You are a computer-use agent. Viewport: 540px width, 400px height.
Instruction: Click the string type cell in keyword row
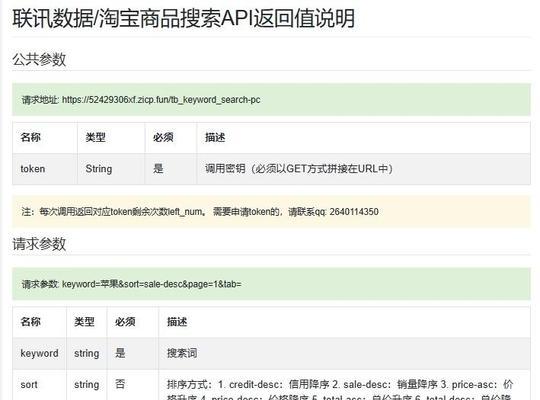(86, 353)
